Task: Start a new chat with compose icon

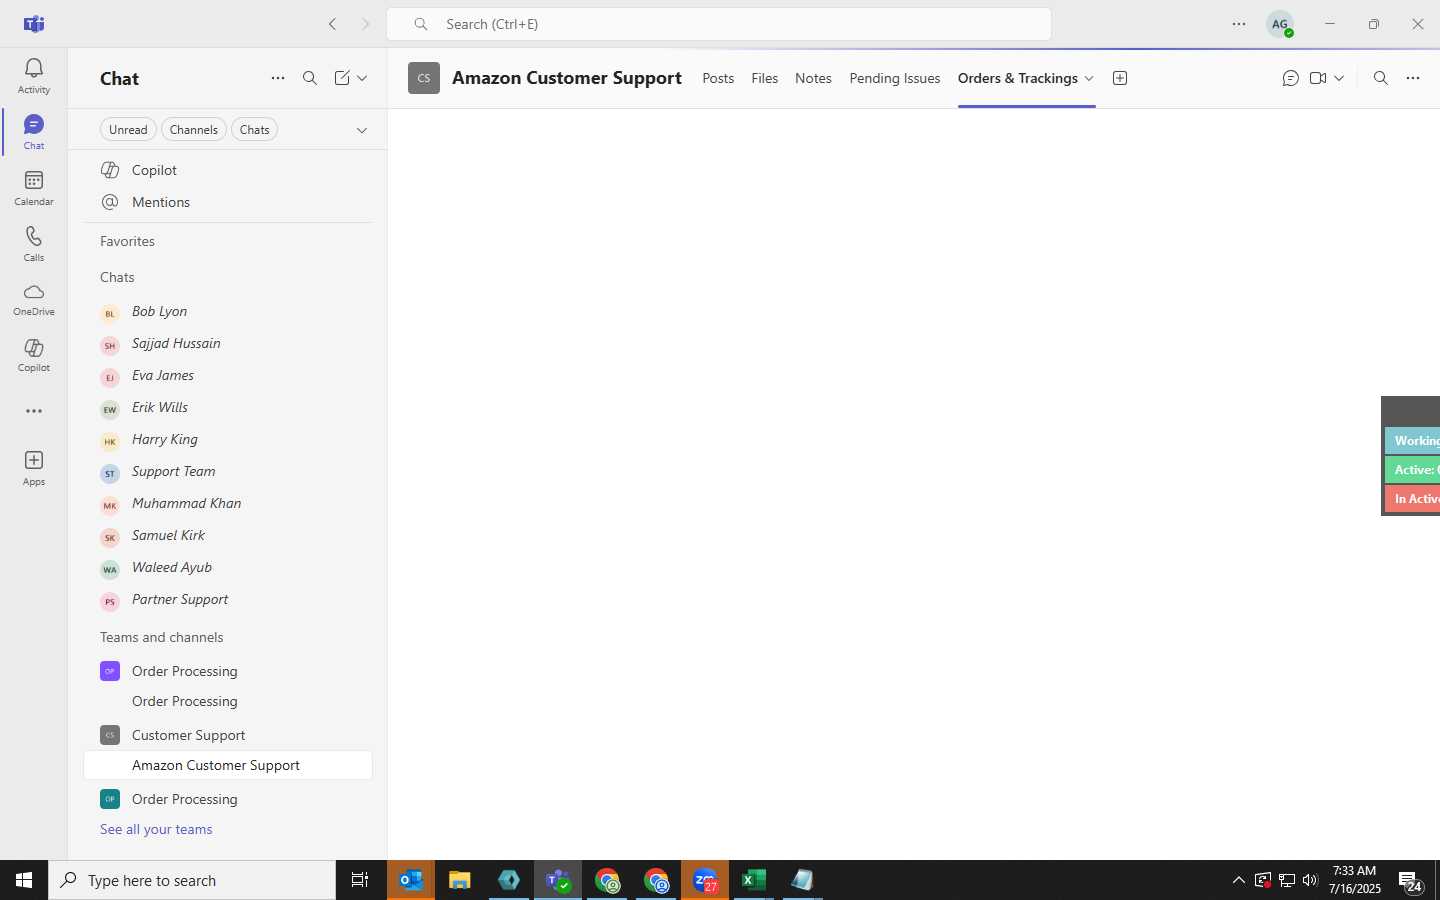Action: (x=342, y=78)
